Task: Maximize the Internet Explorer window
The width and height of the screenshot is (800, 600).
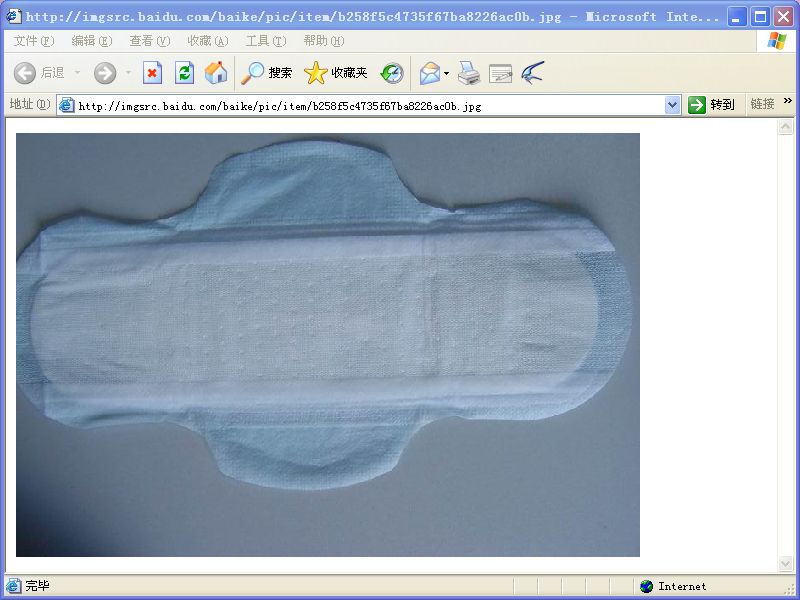Action: [x=760, y=17]
